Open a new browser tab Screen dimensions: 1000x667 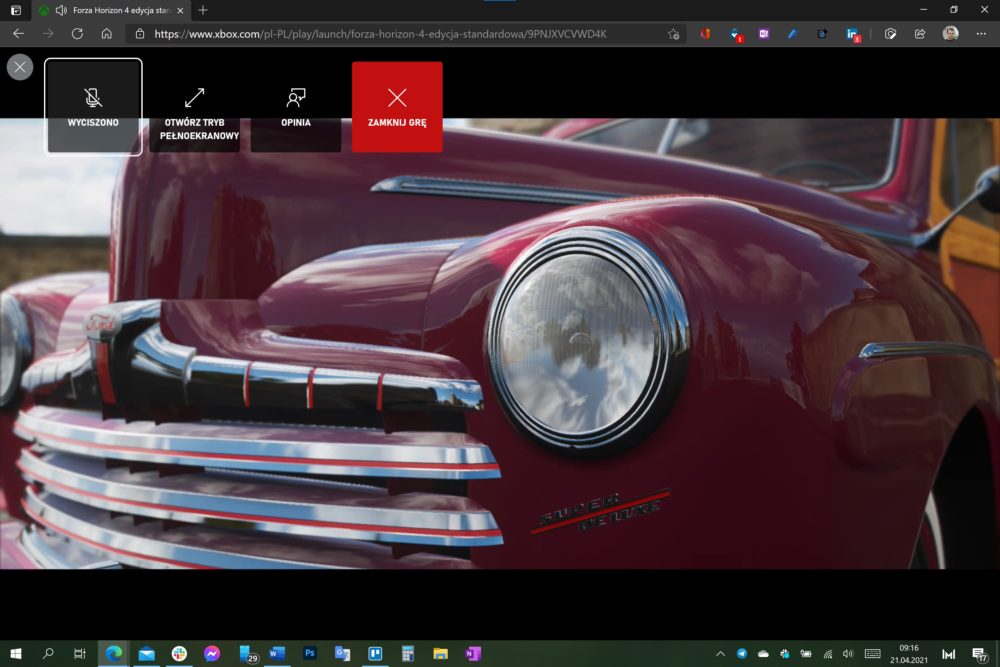[x=203, y=10]
